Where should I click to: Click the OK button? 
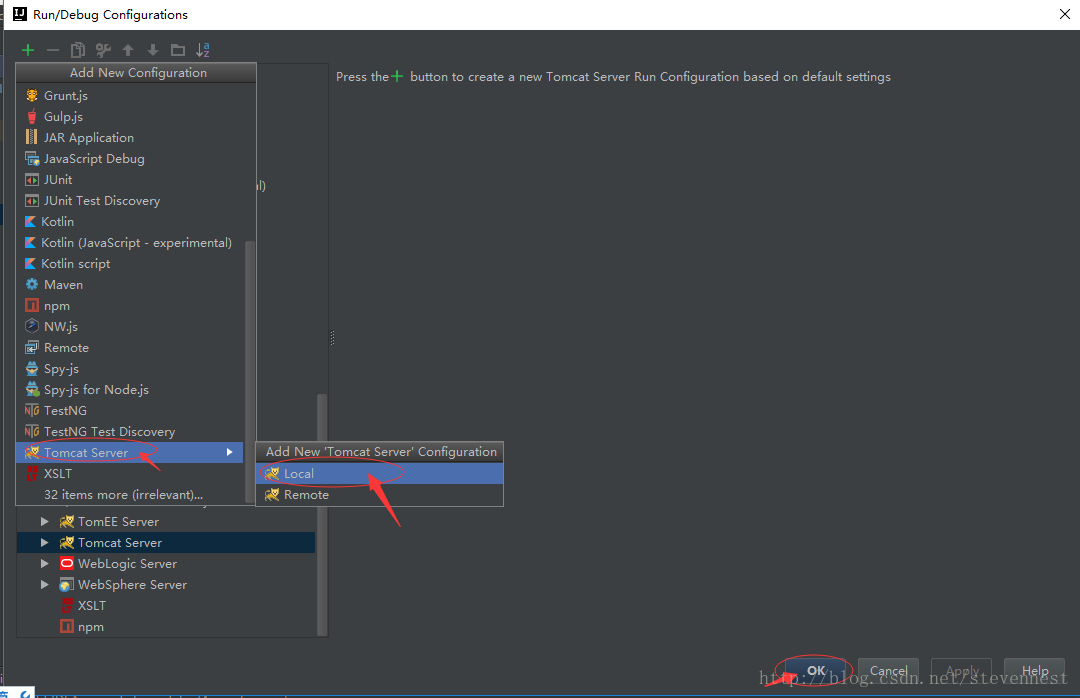pyautogui.click(x=816, y=670)
